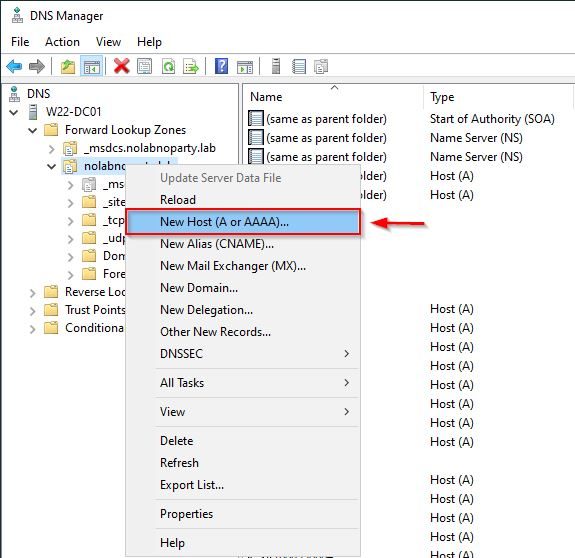The width and height of the screenshot is (575, 558).
Task: Open the View submenu in context menu
Action: 243,412
